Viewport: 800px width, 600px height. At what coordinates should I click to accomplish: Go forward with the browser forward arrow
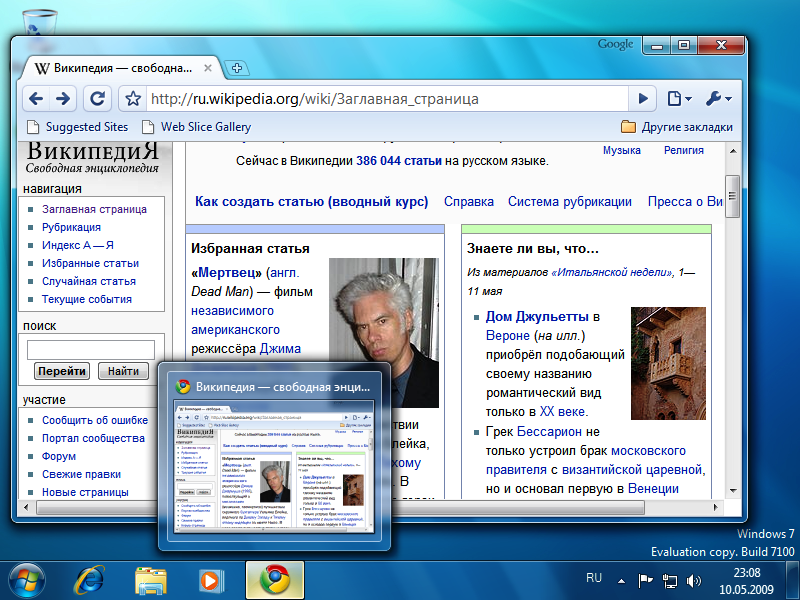pyautogui.click(x=63, y=98)
